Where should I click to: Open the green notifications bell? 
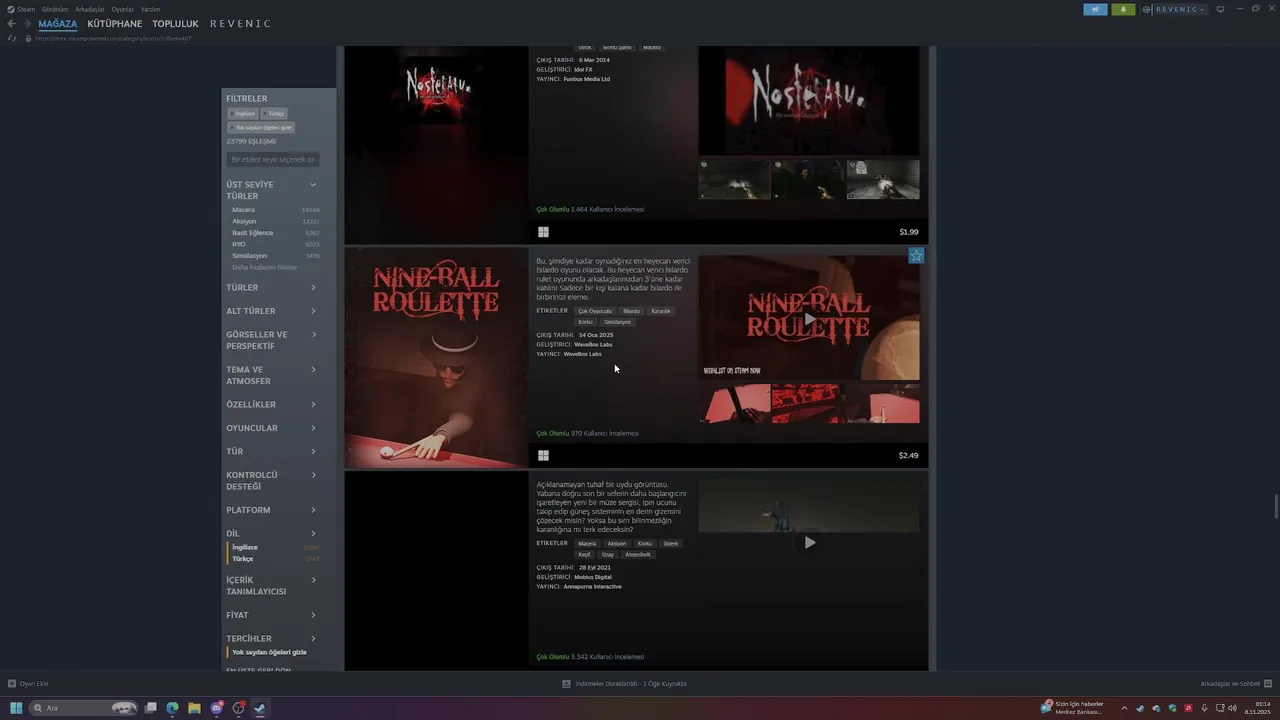[x=1123, y=9]
